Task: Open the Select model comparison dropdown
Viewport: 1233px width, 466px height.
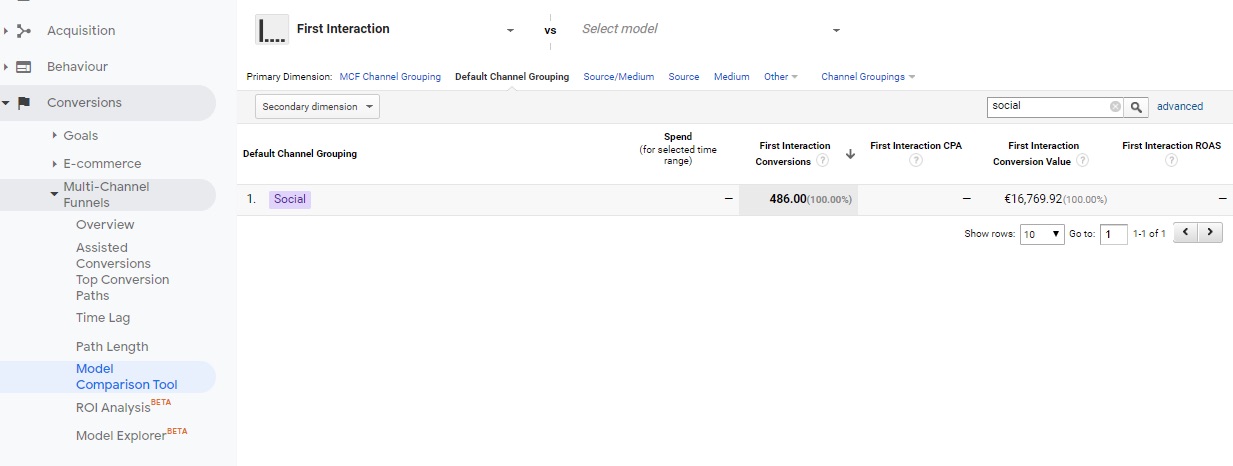Action: click(836, 30)
